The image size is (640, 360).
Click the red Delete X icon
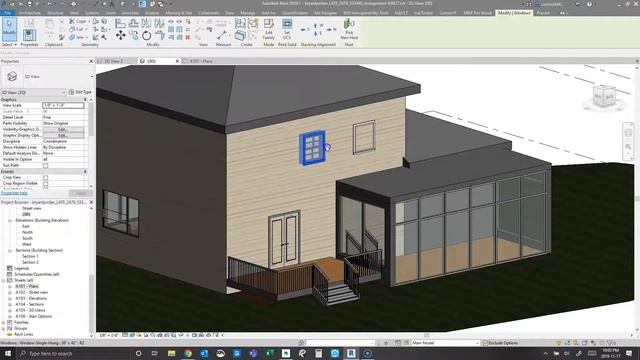coord(188,38)
